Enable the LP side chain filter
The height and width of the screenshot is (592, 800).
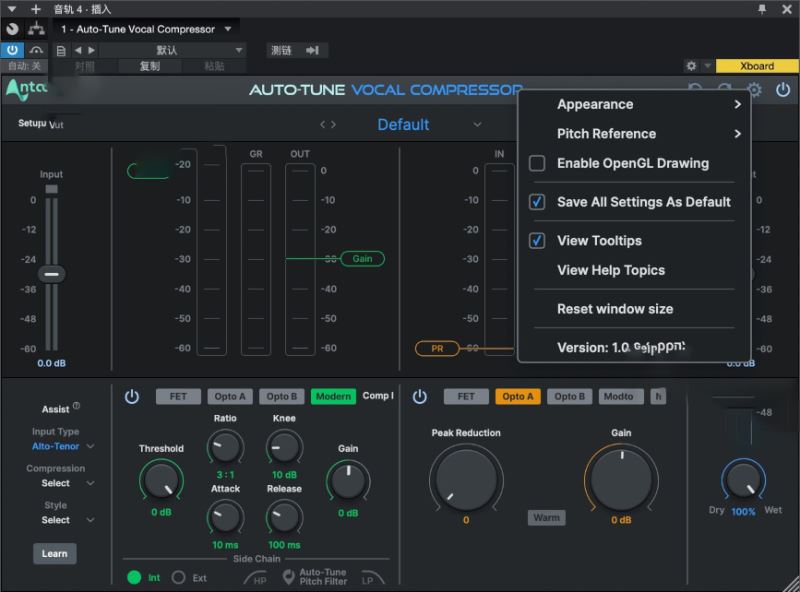pyautogui.click(x=372, y=578)
